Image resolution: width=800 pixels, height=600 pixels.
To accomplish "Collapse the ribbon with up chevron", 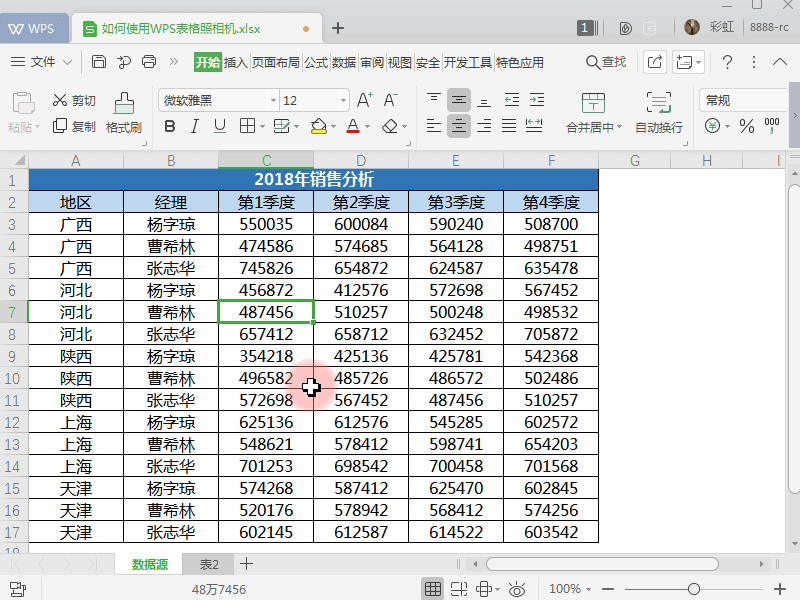I will [780, 62].
